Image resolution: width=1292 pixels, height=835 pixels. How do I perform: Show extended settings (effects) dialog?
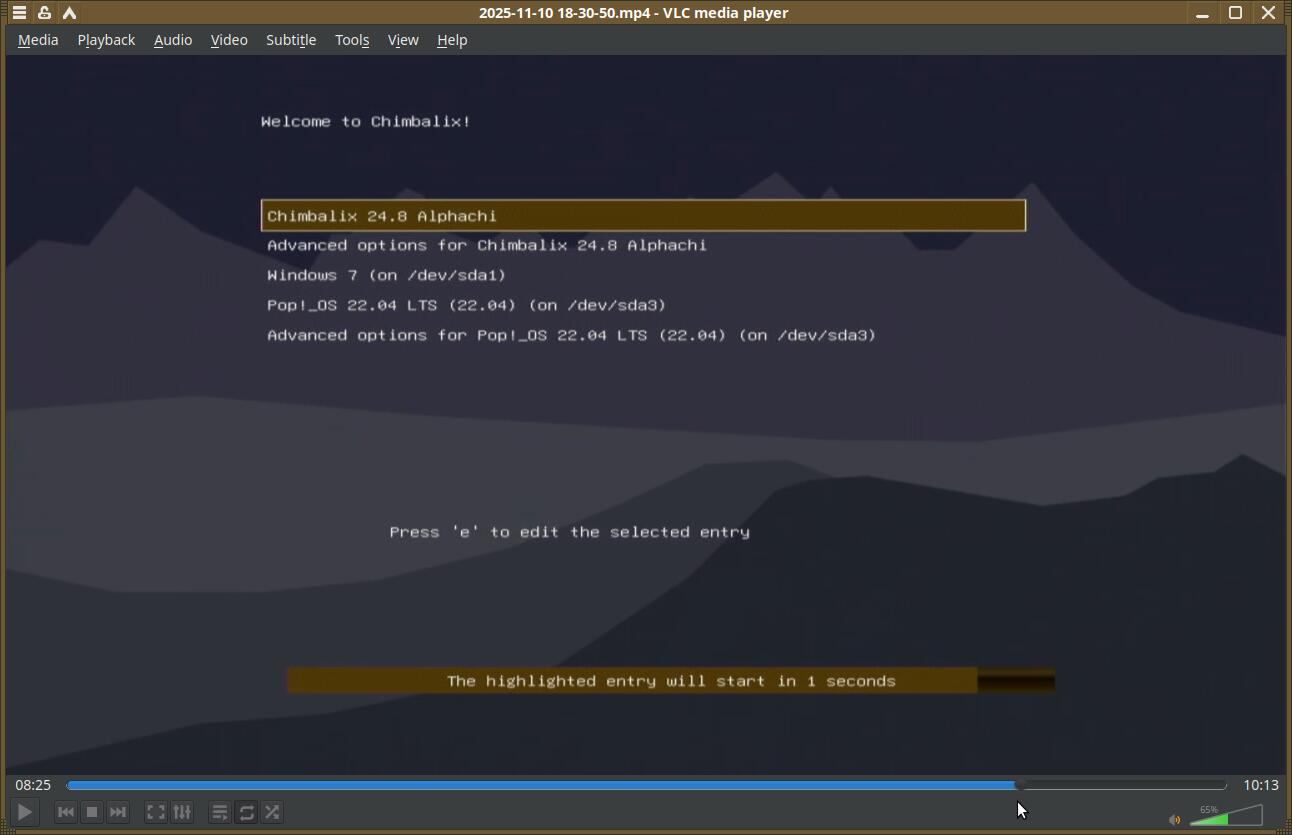[182, 812]
